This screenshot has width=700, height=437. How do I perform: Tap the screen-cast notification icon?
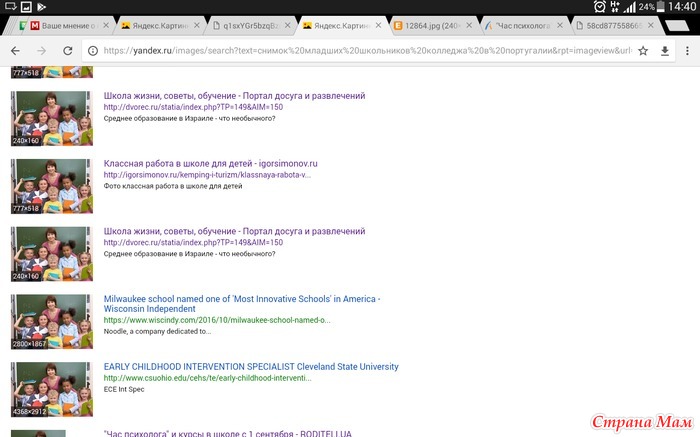point(11,6)
